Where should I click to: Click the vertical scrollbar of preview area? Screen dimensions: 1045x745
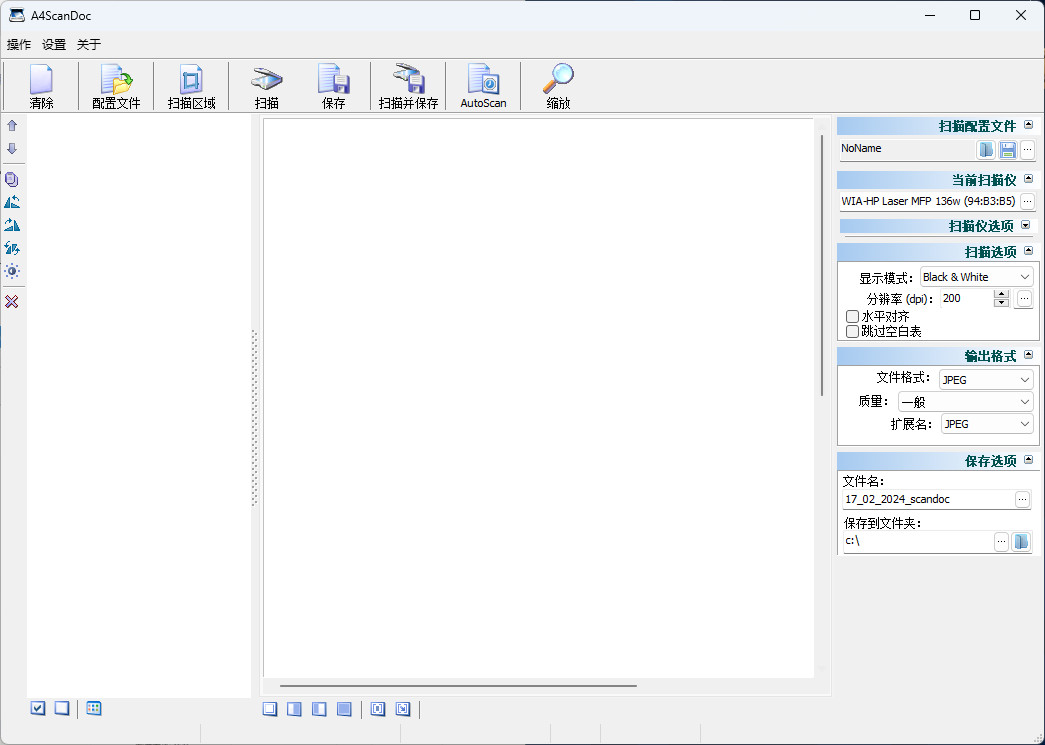[x=822, y=265]
